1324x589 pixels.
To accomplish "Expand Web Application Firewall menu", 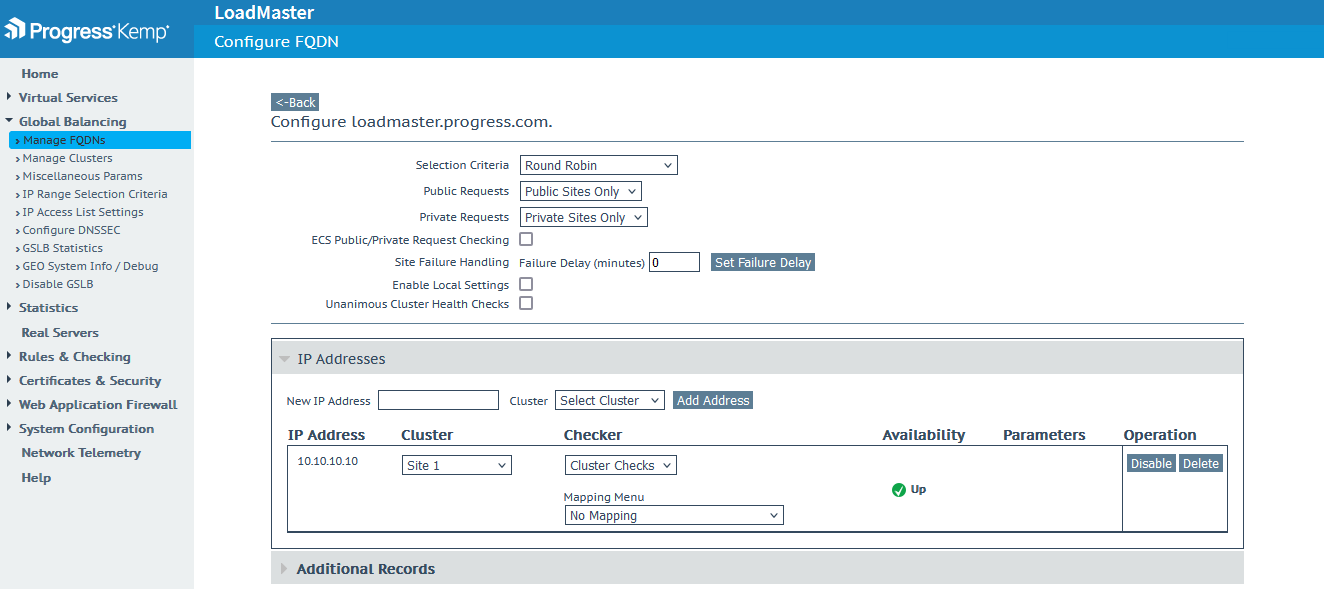I will click(x=98, y=404).
